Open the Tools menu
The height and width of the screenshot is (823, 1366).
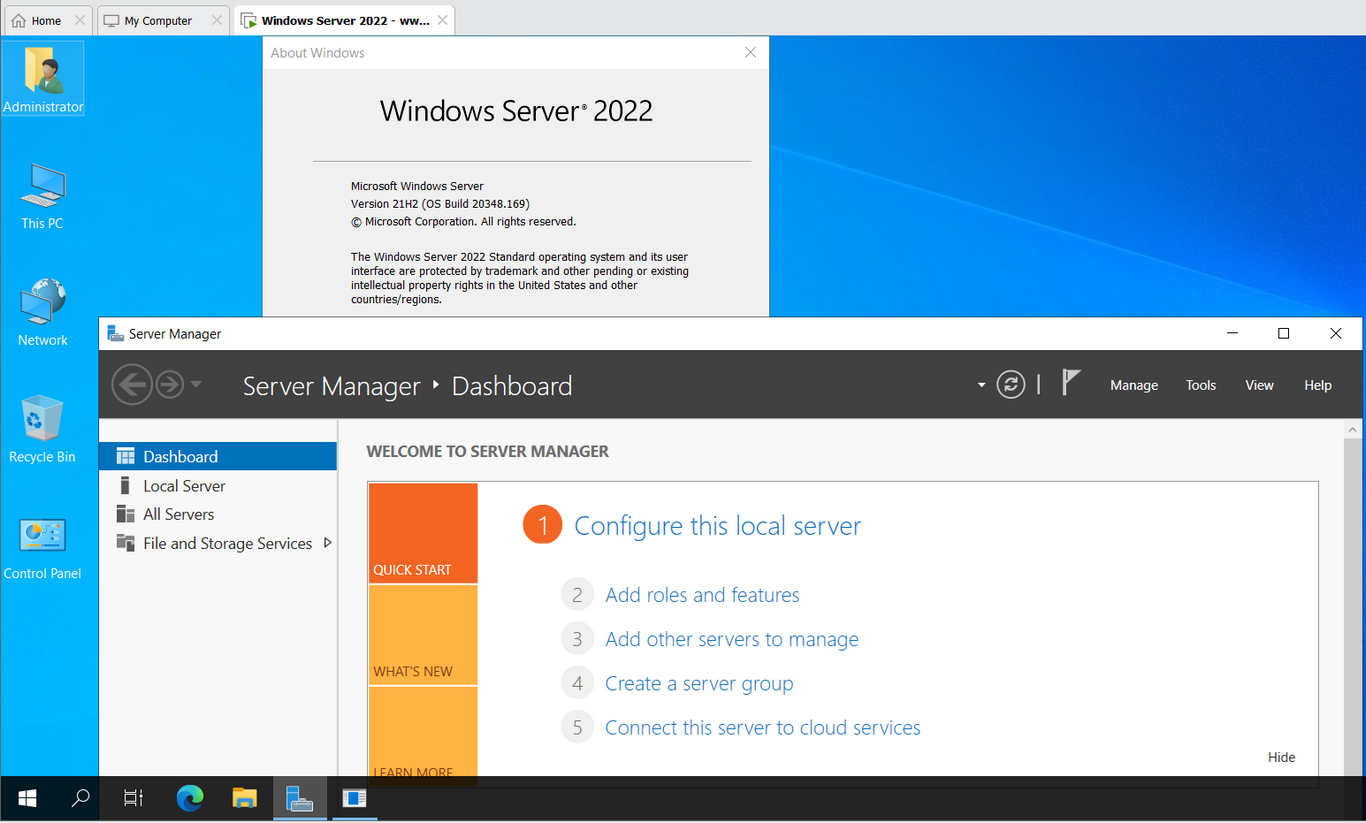(1200, 384)
